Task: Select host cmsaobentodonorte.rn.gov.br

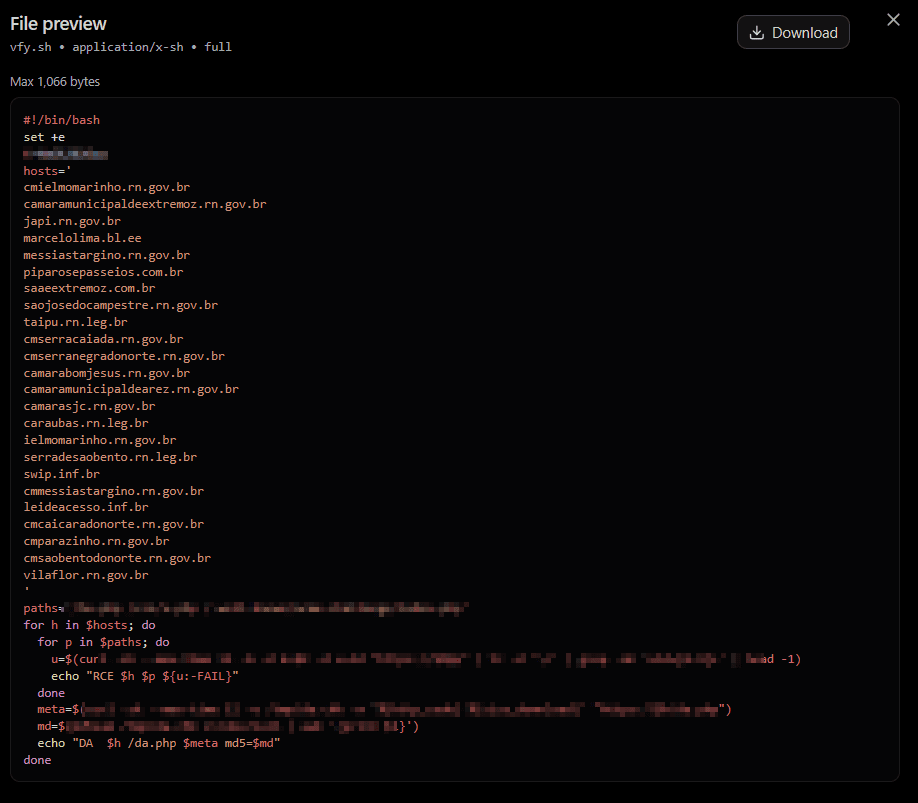Action: click(117, 558)
